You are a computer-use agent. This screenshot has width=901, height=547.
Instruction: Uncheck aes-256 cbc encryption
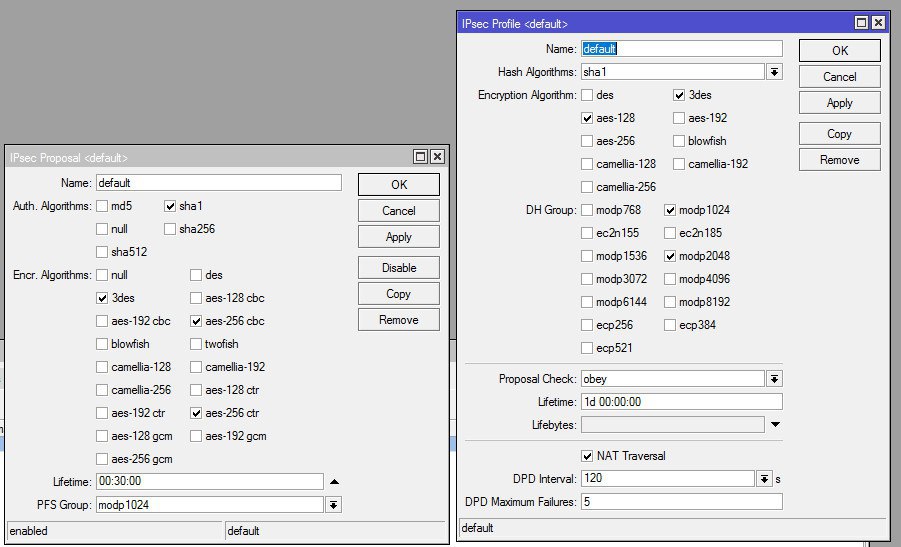pyautogui.click(x=196, y=321)
